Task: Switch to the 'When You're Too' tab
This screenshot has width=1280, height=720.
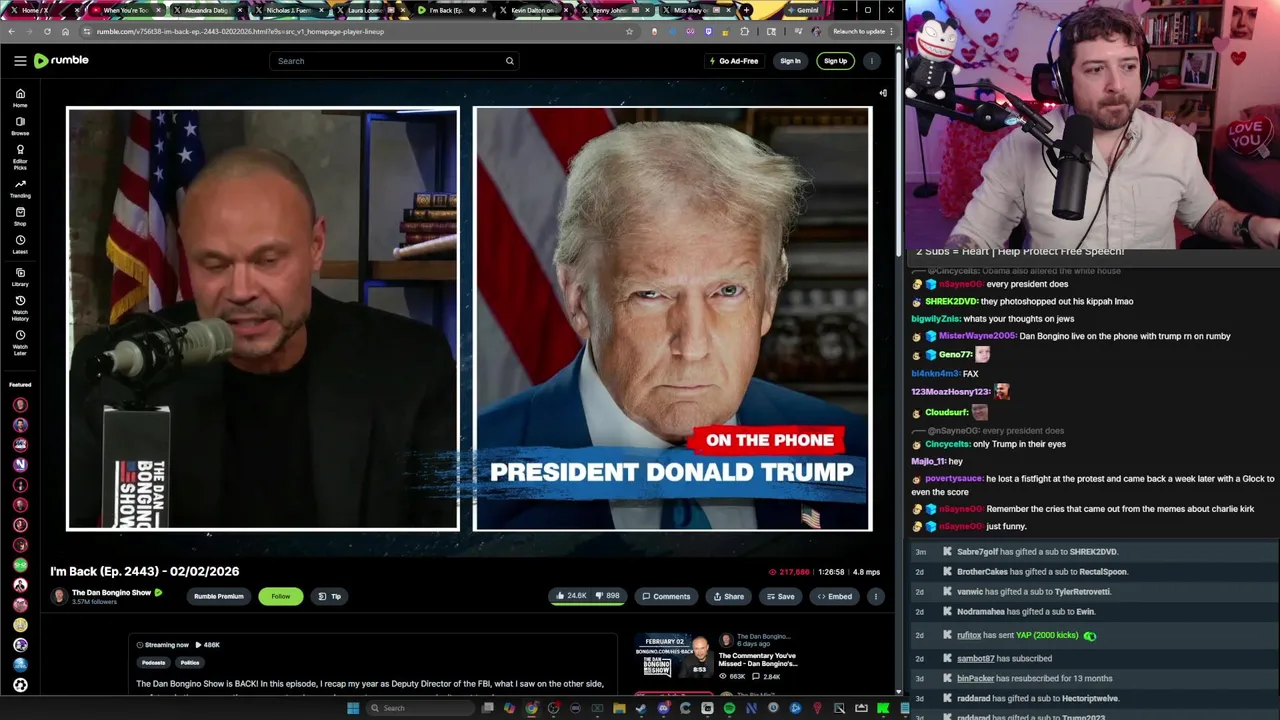Action: [x=125, y=10]
